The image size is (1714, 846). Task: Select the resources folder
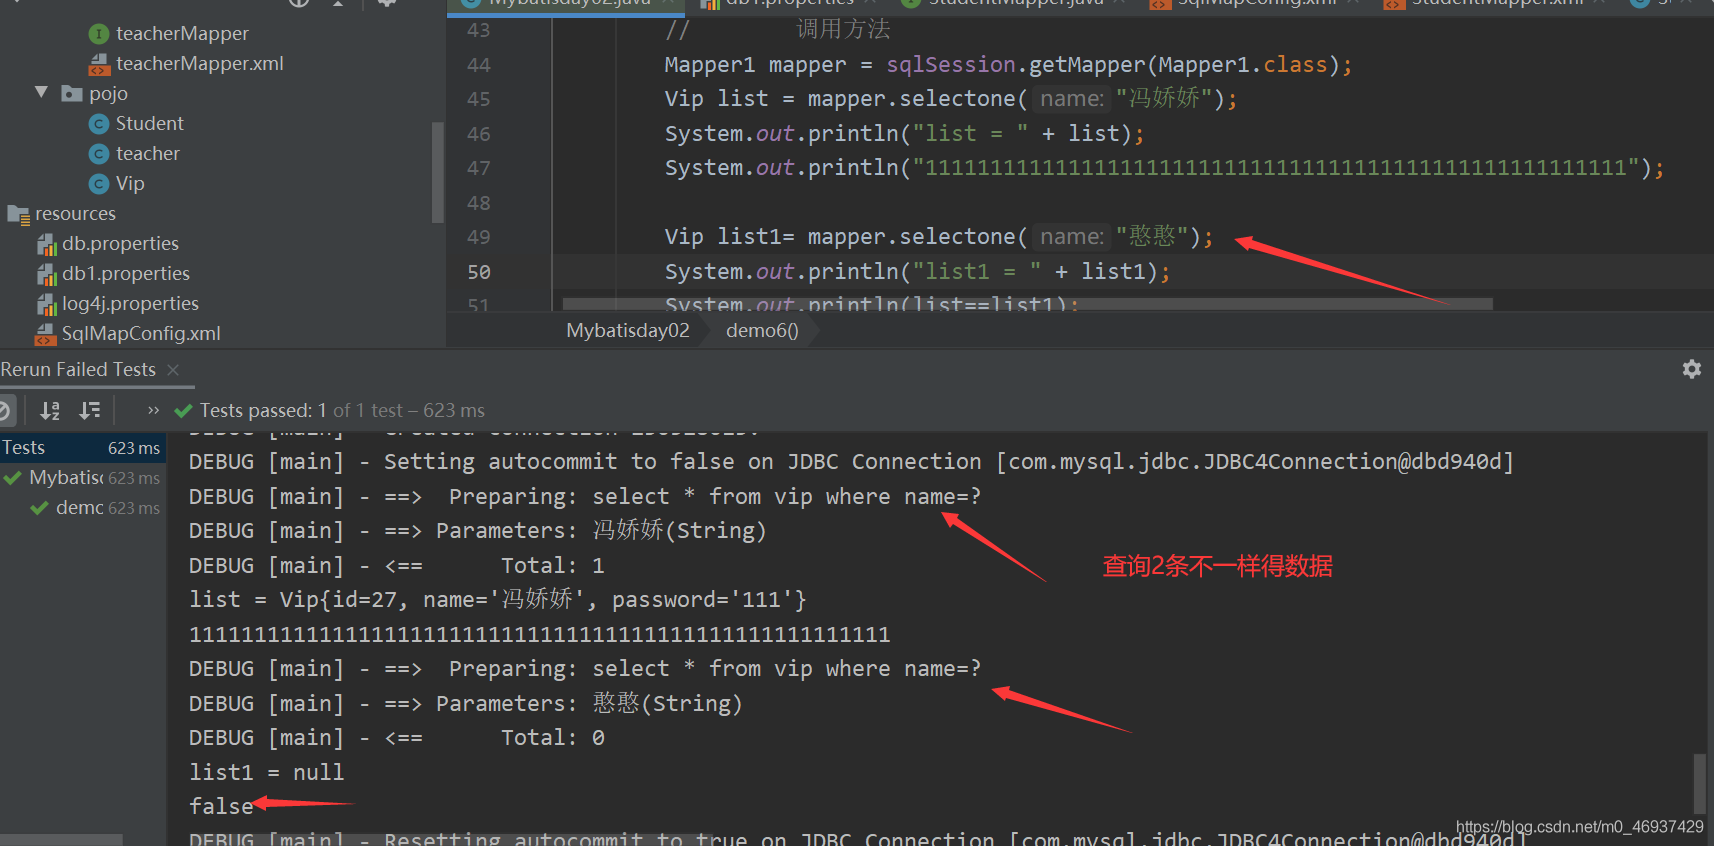tap(75, 214)
